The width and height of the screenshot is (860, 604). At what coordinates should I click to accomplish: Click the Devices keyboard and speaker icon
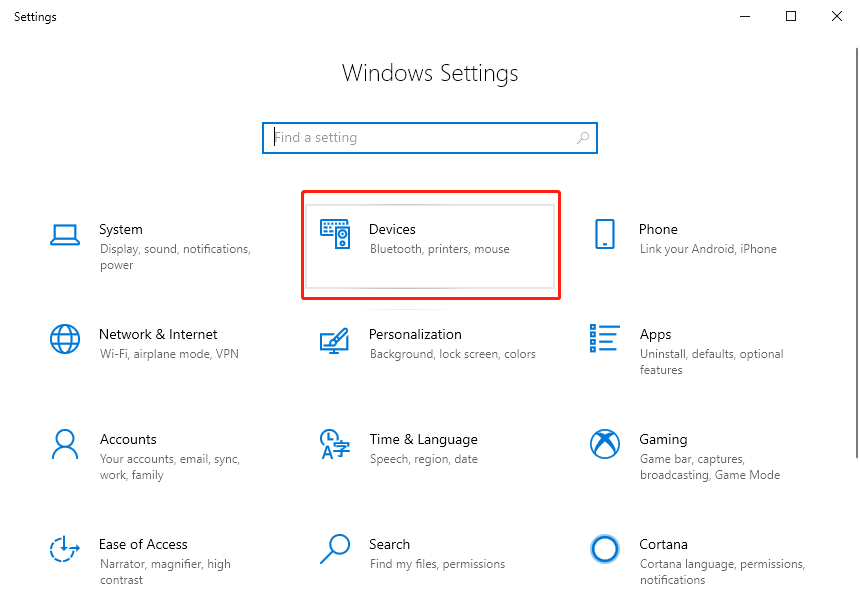(335, 234)
